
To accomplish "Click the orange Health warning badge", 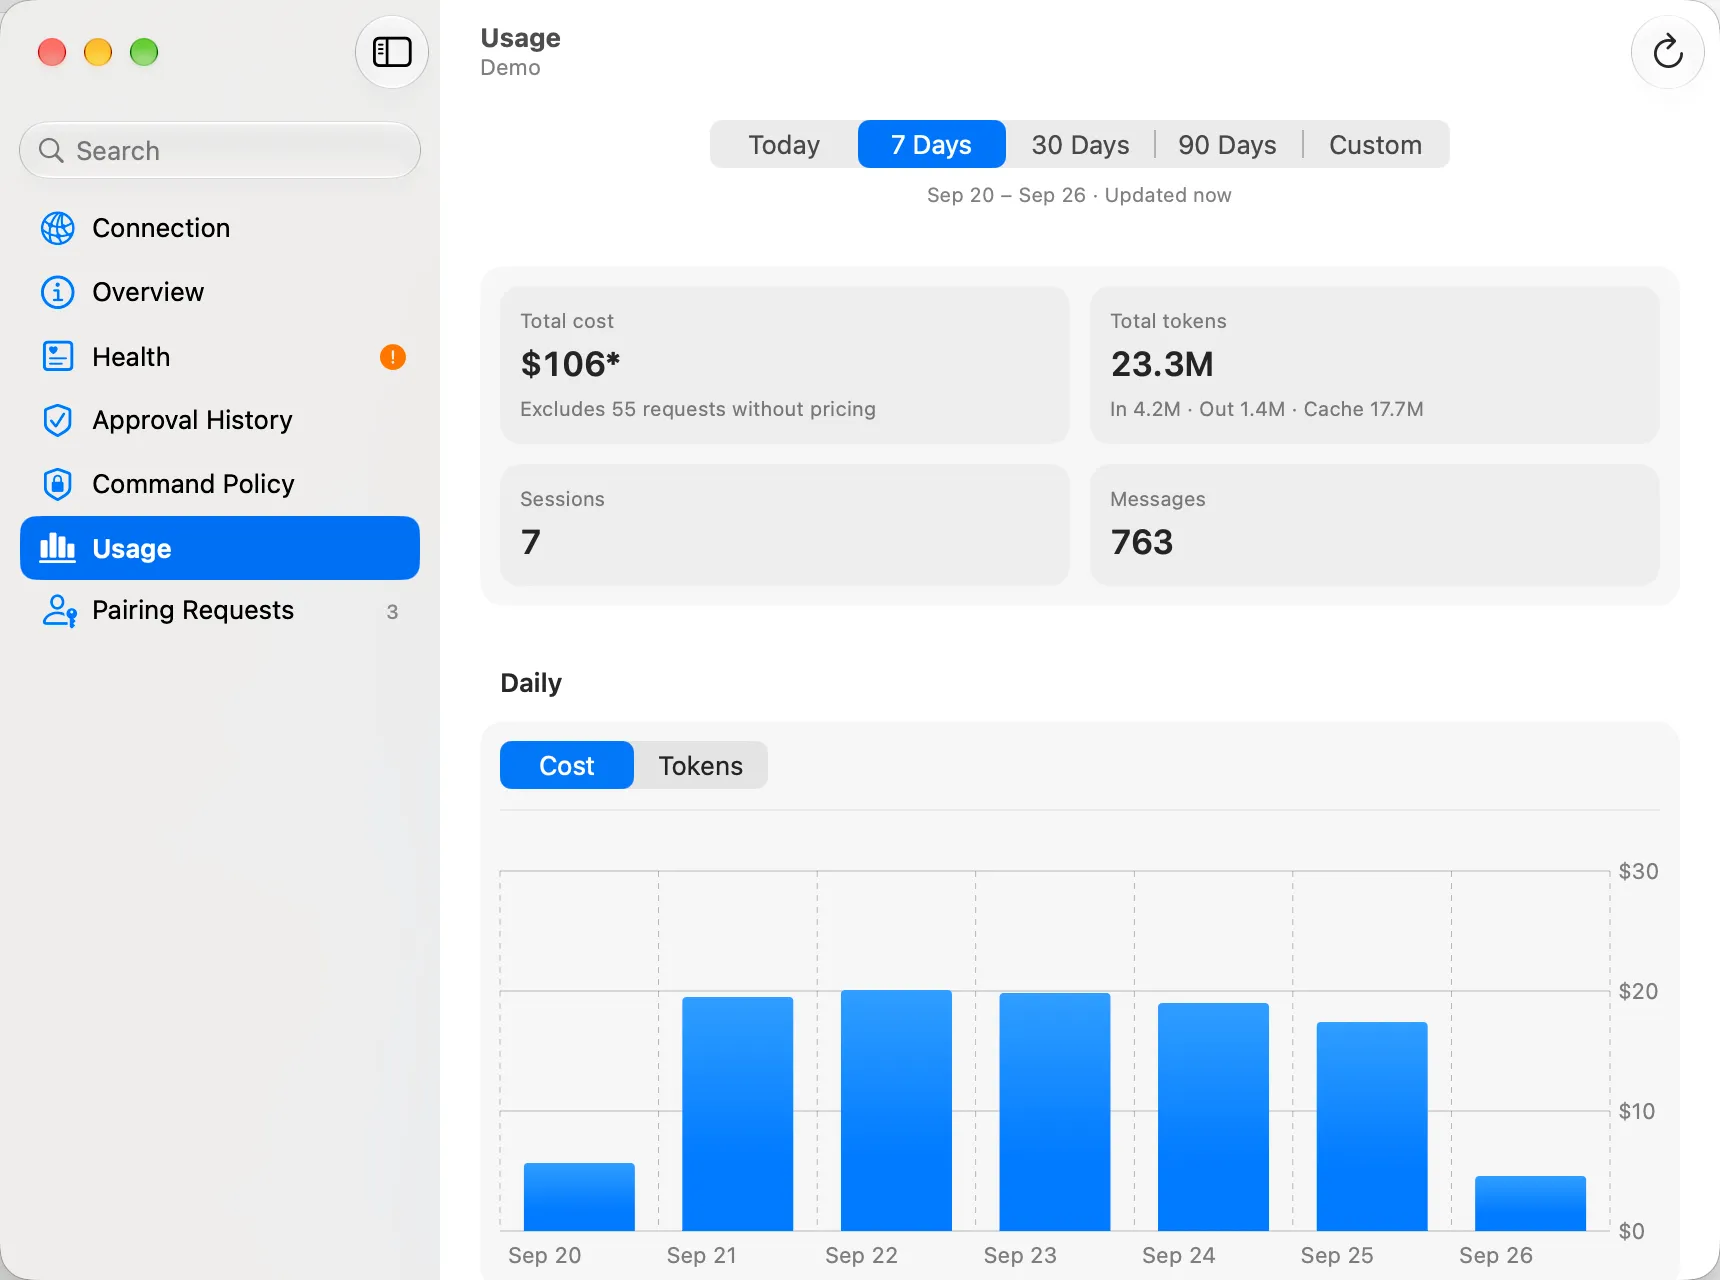I will click(393, 357).
